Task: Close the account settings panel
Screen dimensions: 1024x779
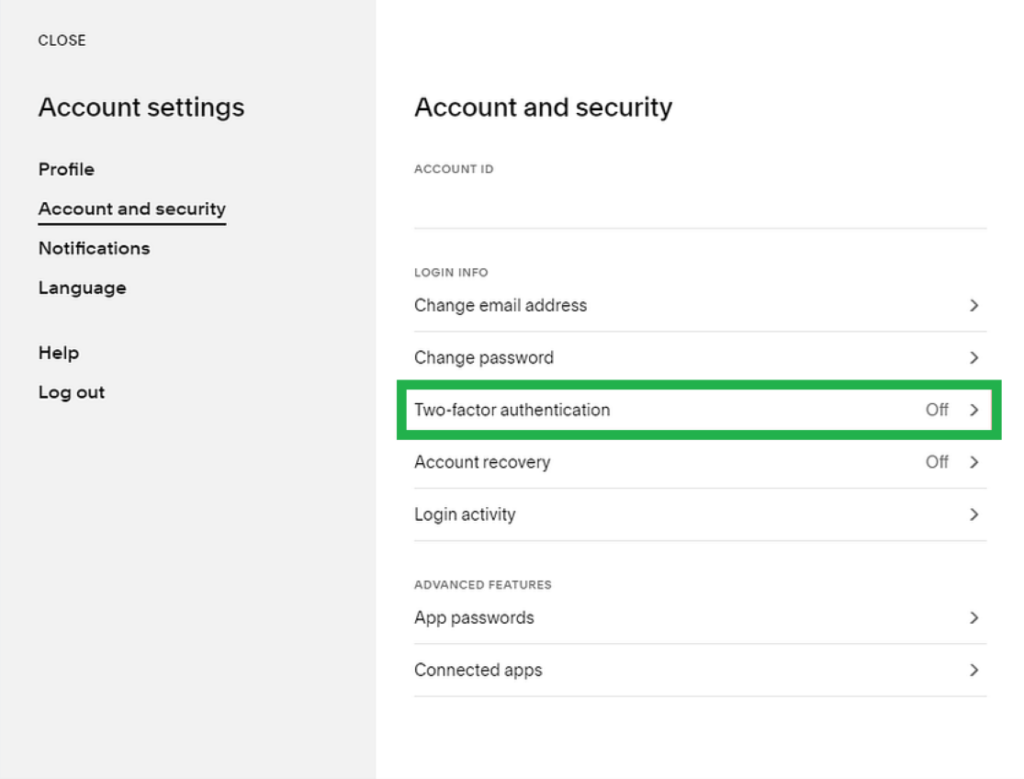Action: [62, 40]
